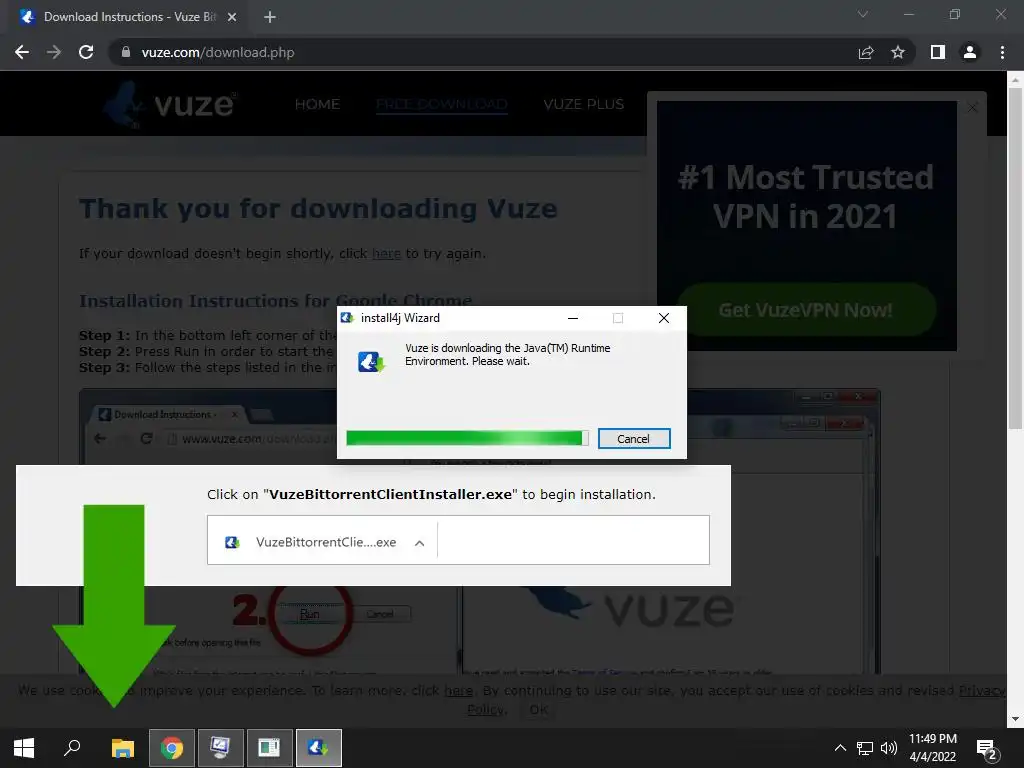Open a new browser tab
The width and height of the screenshot is (1024, 768).
pyautogui.click(x=270, y=17)
